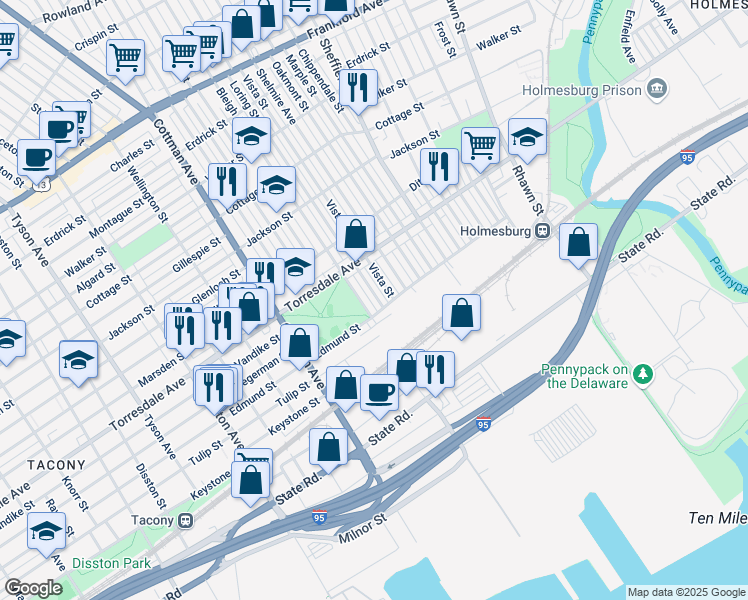Click the shopping bag marker near the railway line
The height and width of the screenshot is (600, 748).
(461, 314)
